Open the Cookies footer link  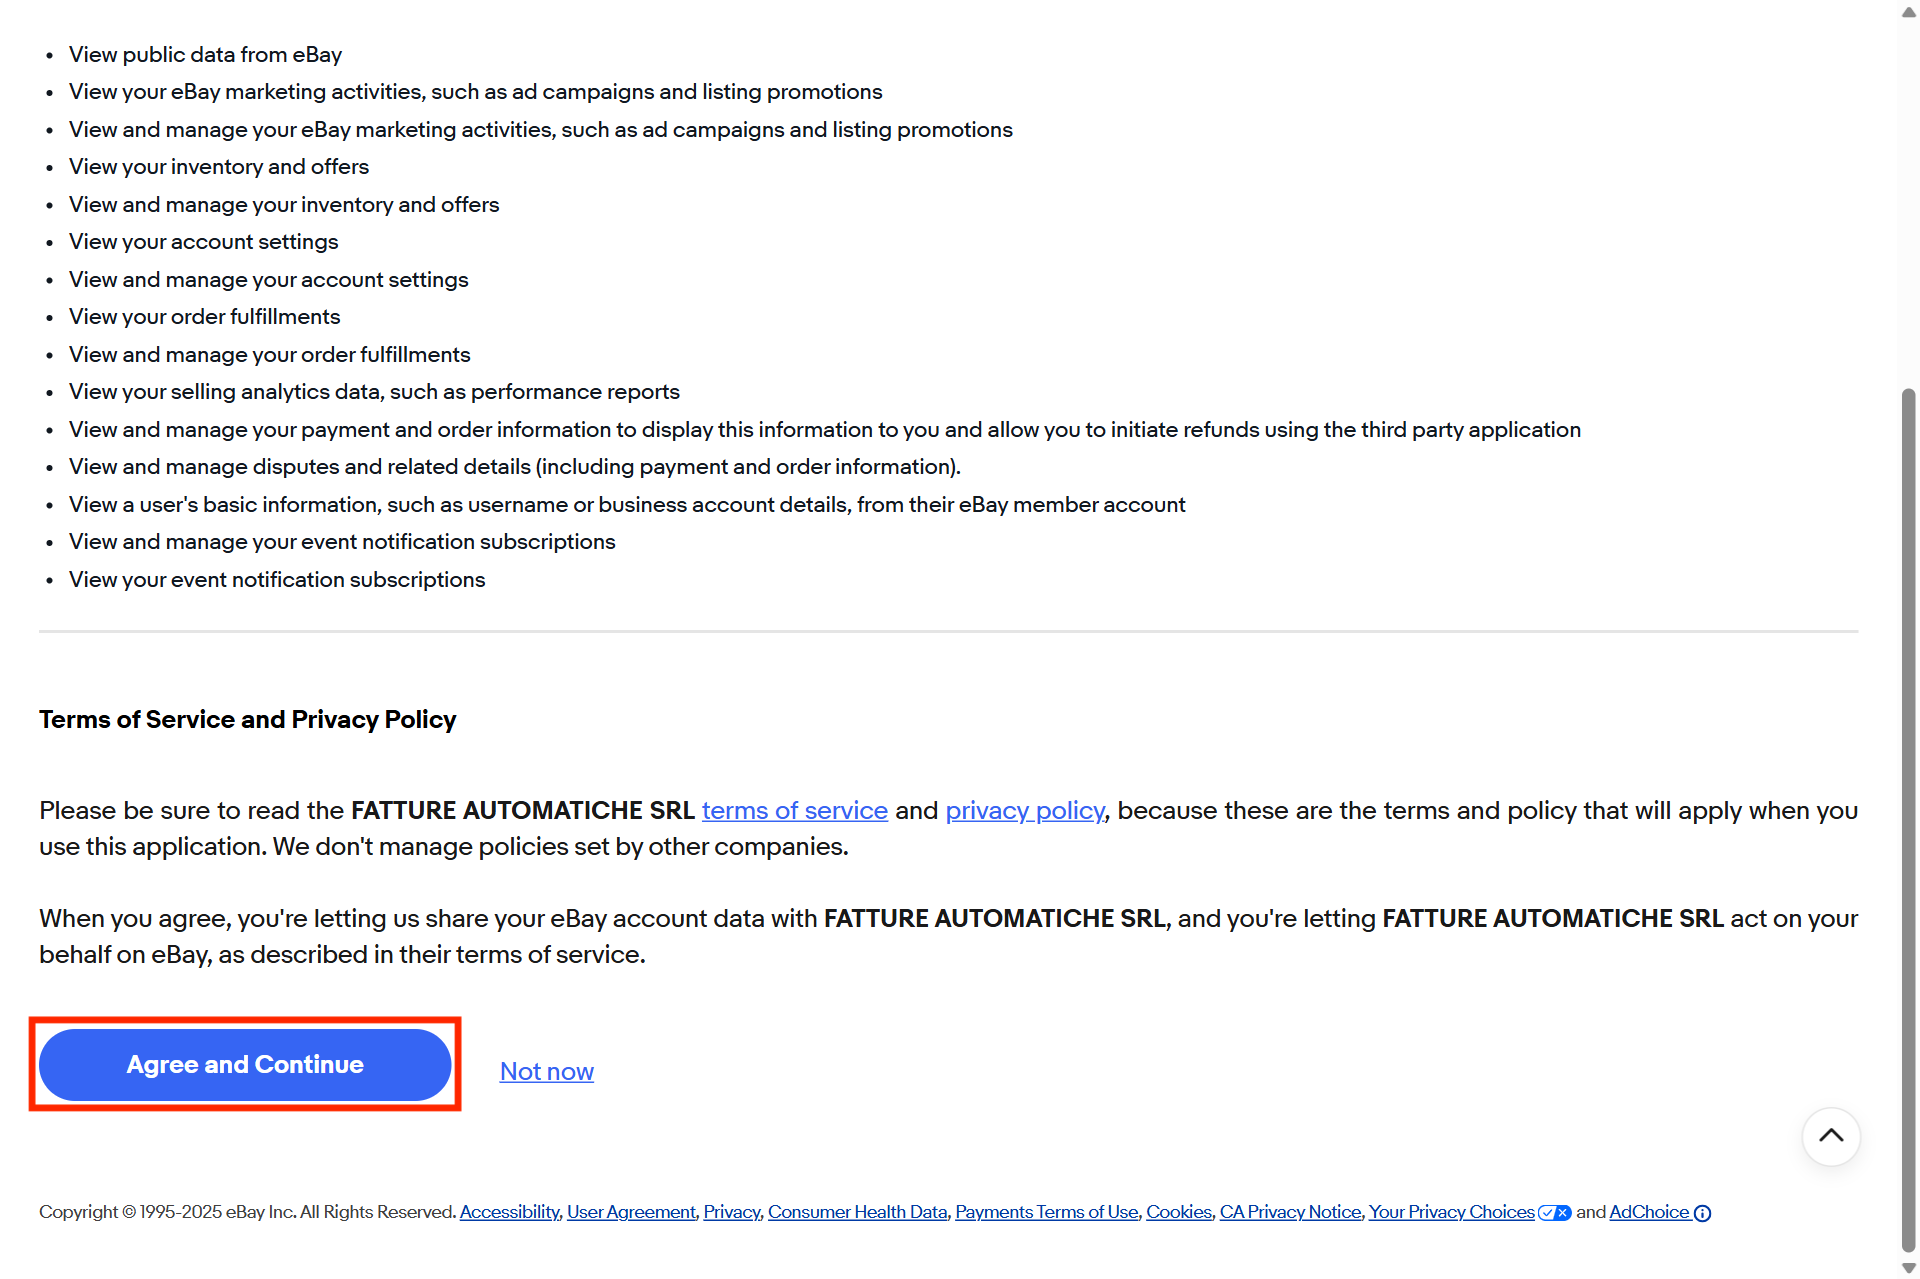coord(1178,1212)
